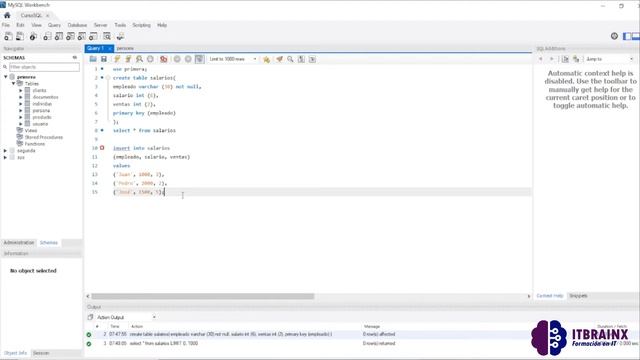640x360 pixels.
Task: Open the object inspector toolbar icon
Action: (33, 36)
